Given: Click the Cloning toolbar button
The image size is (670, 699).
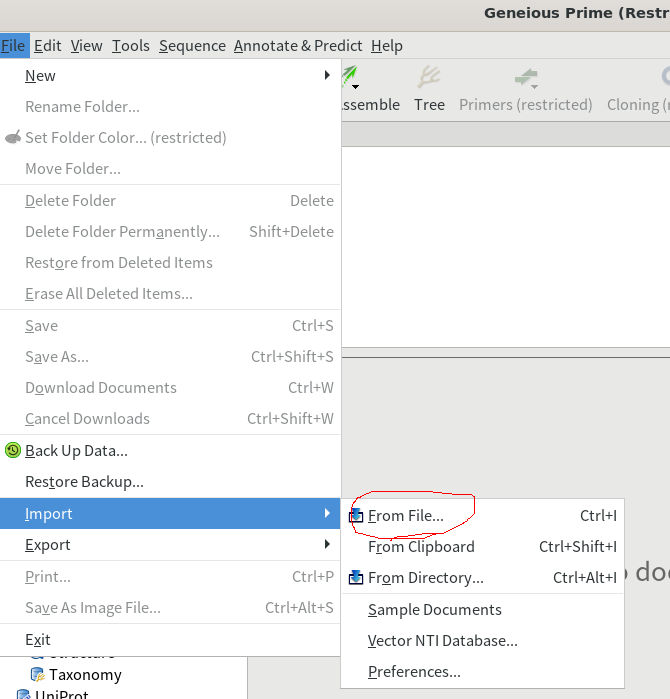Looking at the screenshot, I should click(638, 88).
